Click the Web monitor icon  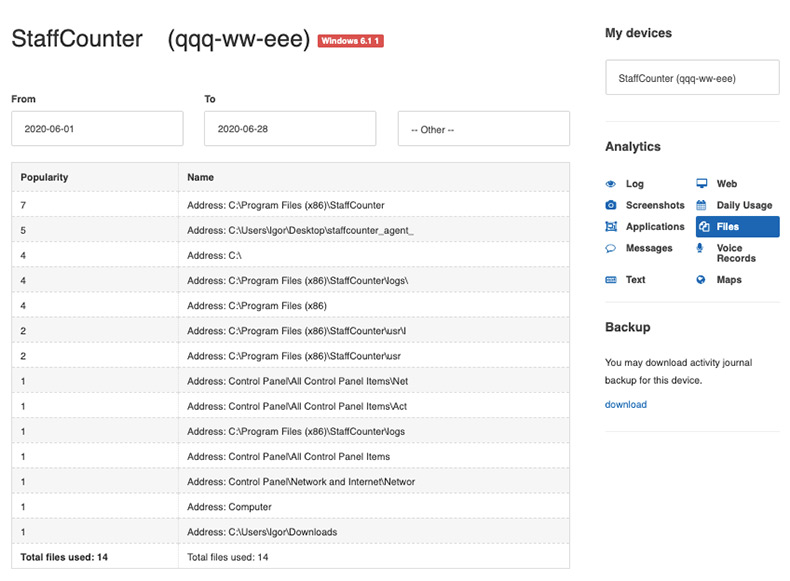pyautogui.click(x=701, y=183)
